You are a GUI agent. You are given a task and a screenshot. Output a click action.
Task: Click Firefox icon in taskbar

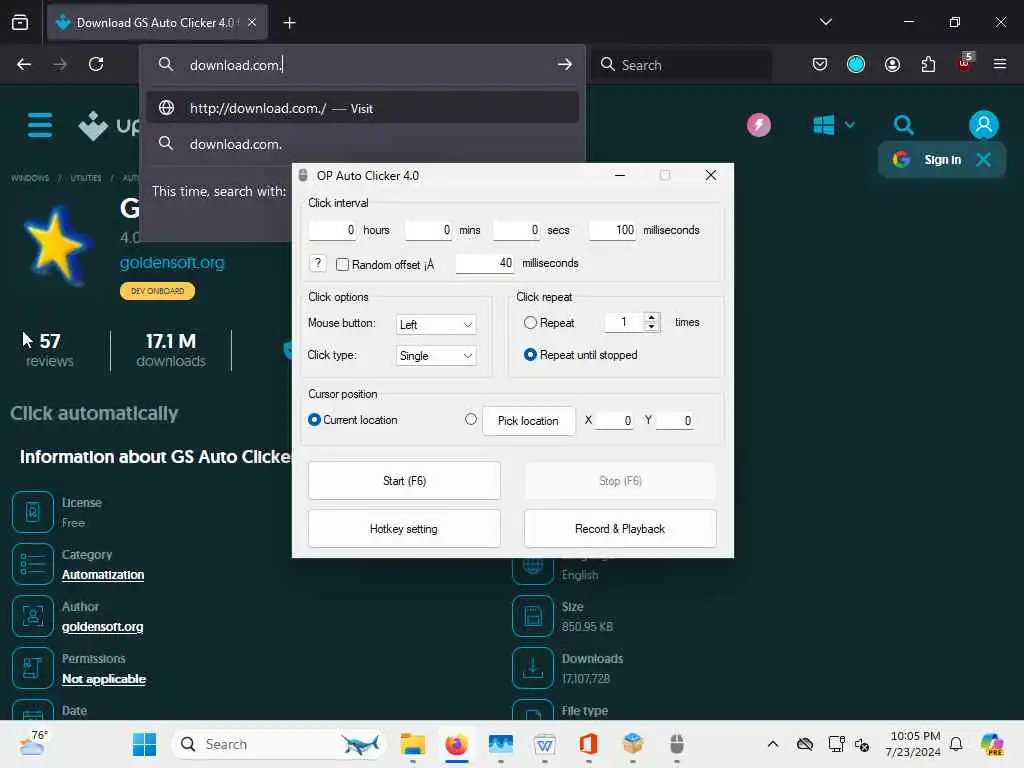[x=456, y=744]
